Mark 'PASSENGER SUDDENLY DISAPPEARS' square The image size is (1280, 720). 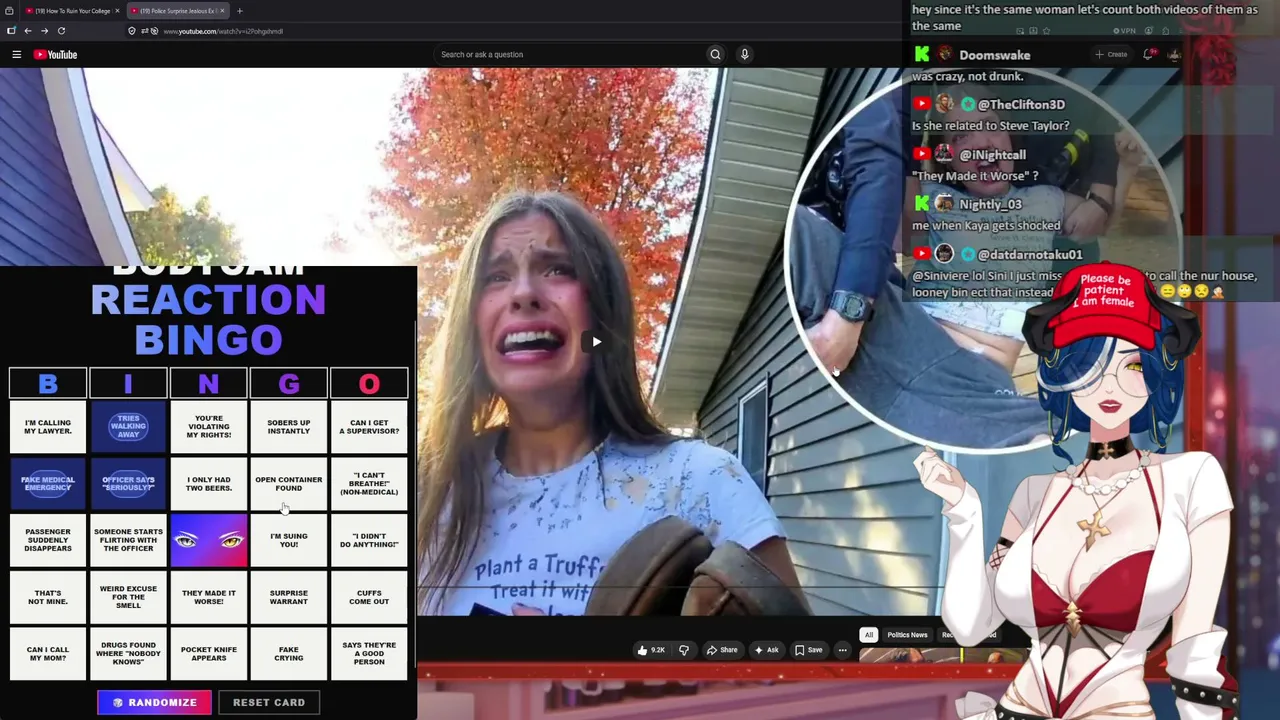[x=48, y=540]
